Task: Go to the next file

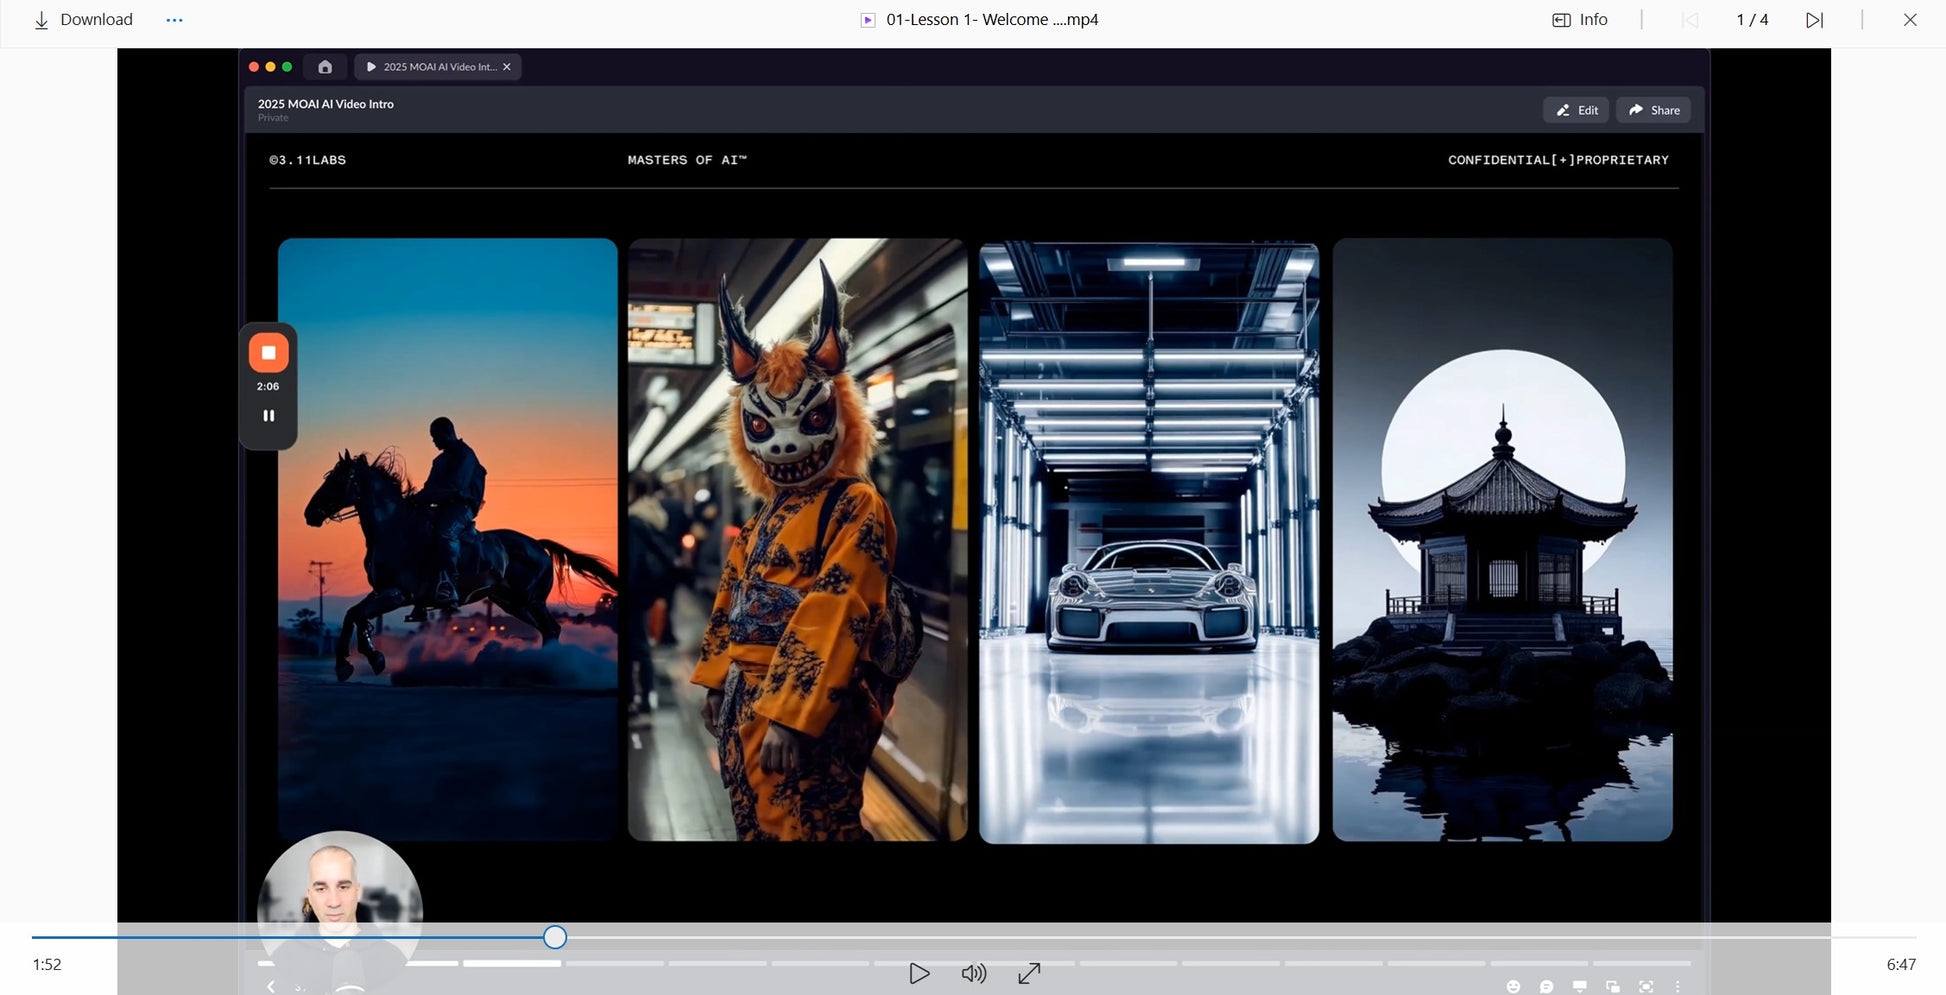Action: click(x=1814, y=20)
